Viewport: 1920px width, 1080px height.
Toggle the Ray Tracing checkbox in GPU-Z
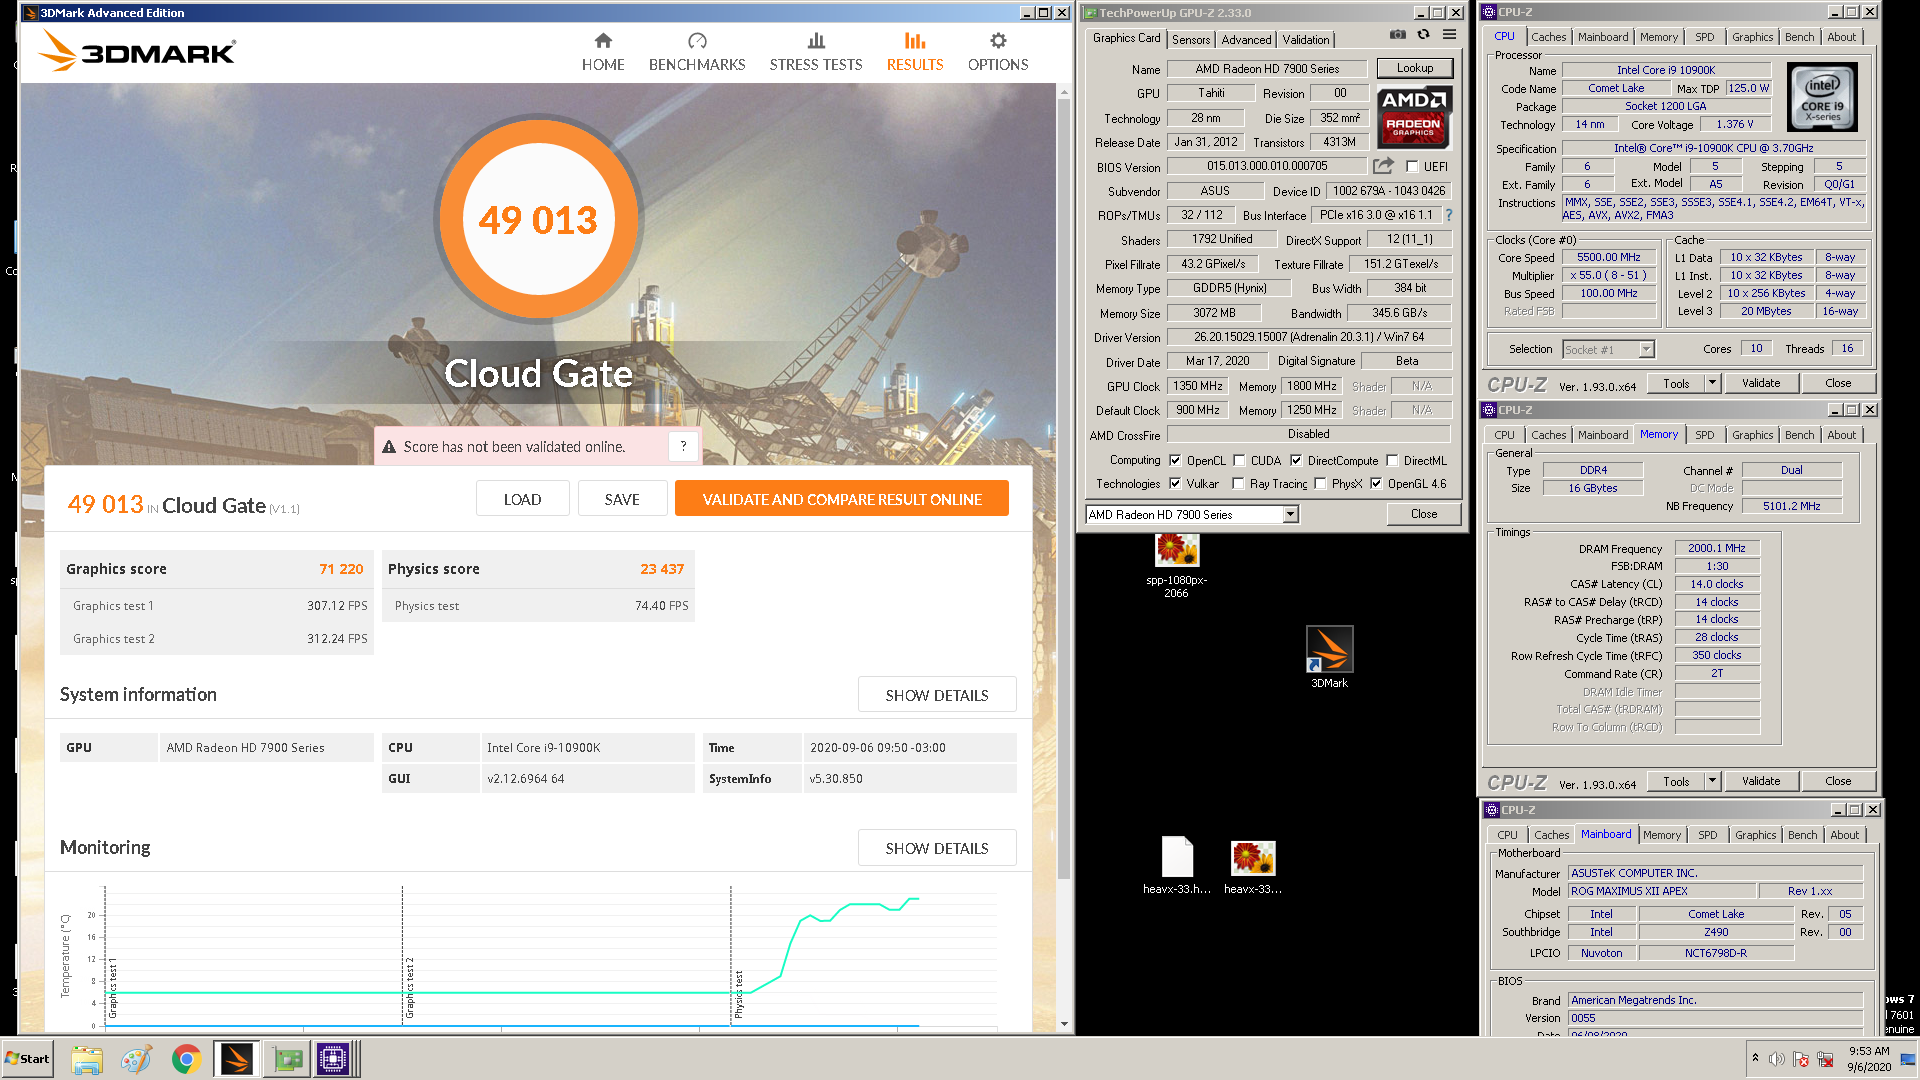point(1238,483)
